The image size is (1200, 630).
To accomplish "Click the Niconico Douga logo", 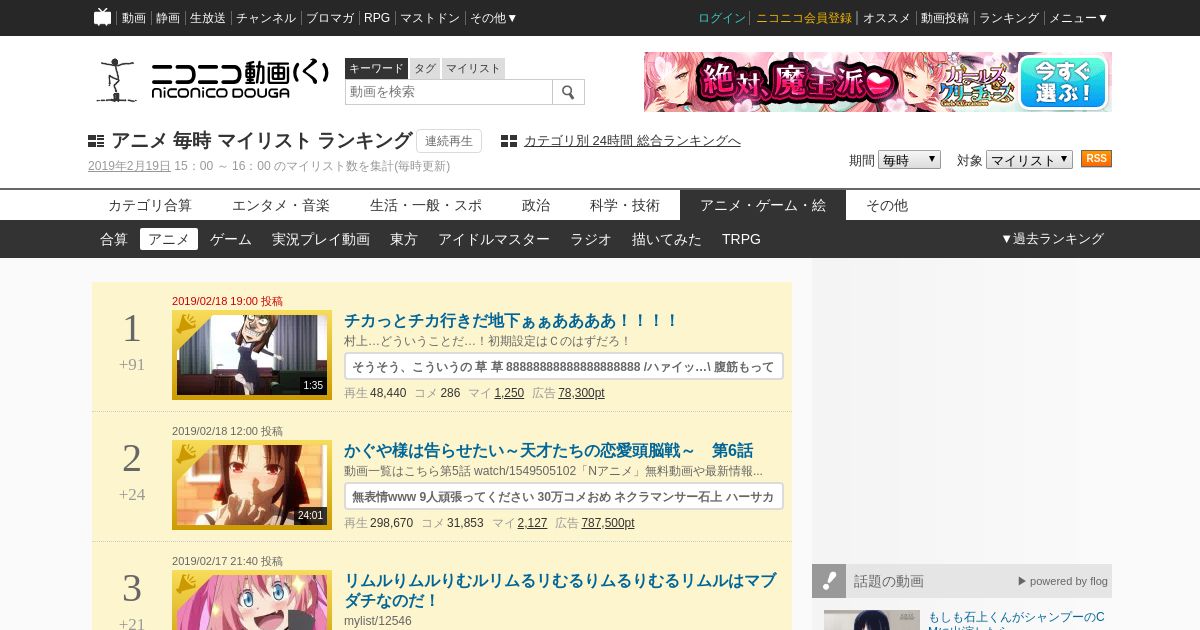I will tap(211, 80).
